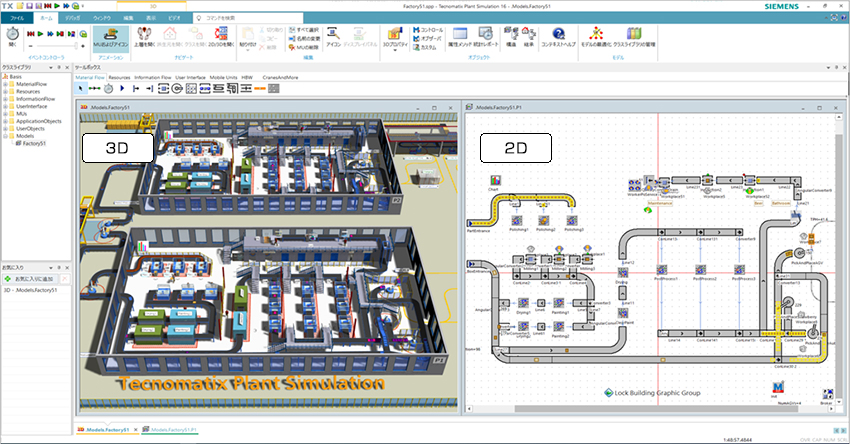The width and height of the screenshot is (850, 444).
Task: Click Select All in edit group
Action: click(x=304, y=30)
